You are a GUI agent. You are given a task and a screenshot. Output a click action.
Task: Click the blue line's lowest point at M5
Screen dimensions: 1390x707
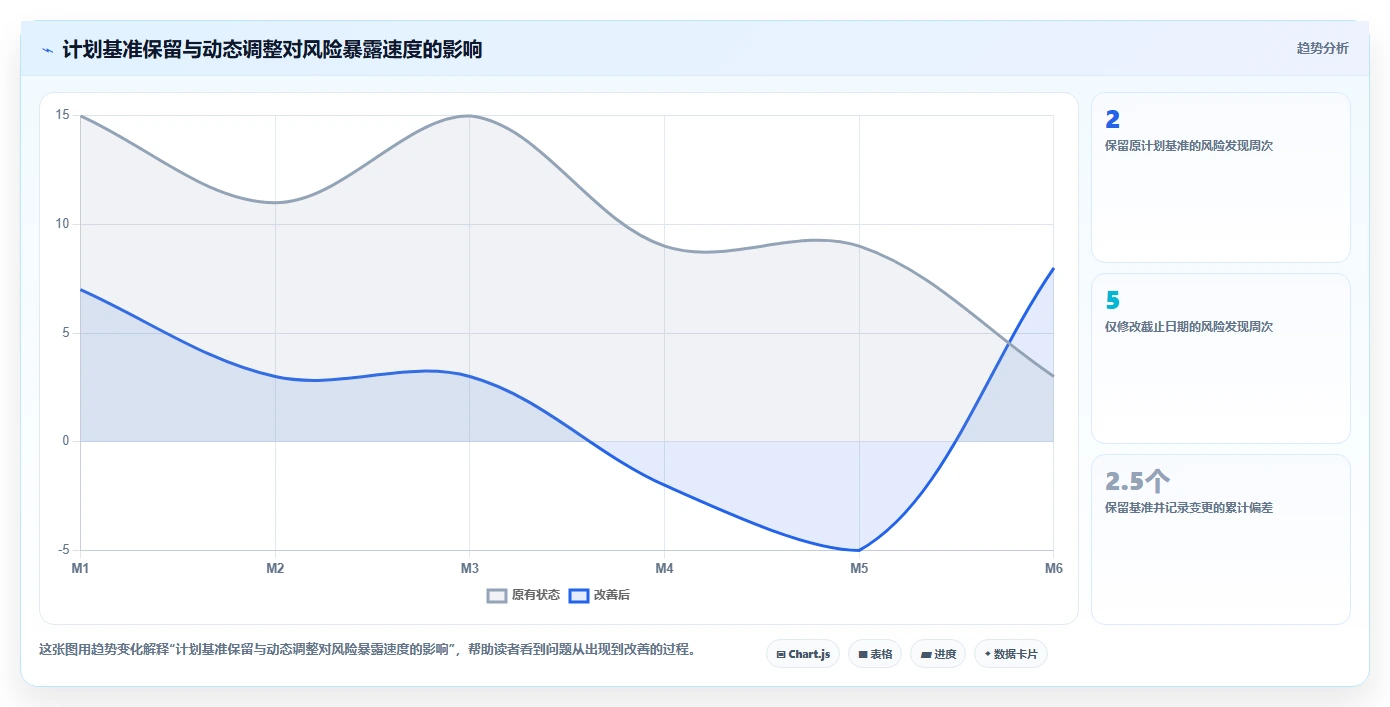[x=859, y=550]
